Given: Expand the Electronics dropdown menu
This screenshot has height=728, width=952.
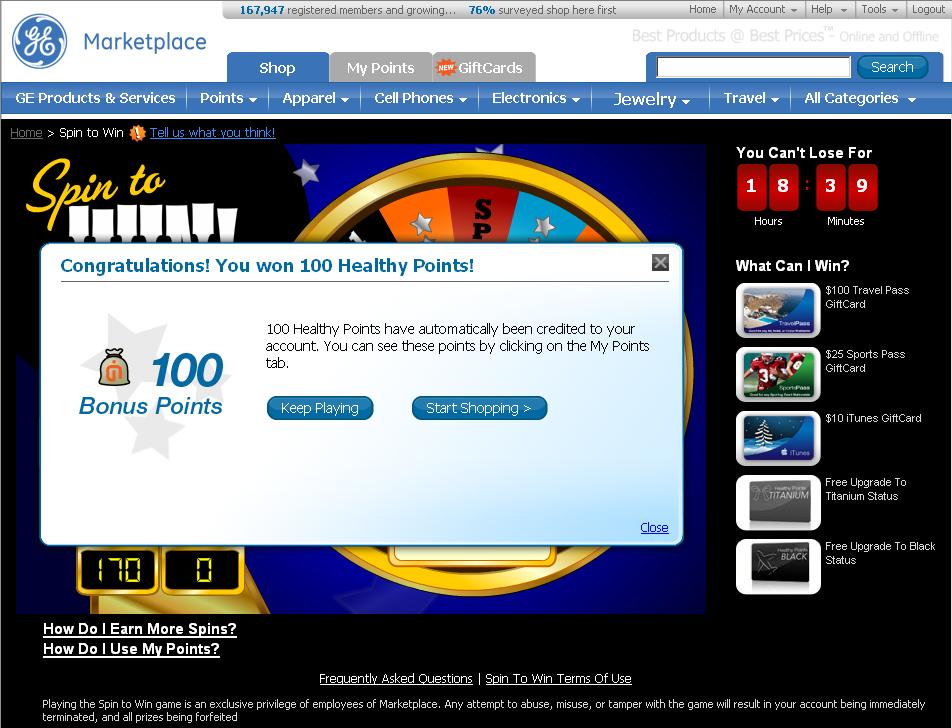Looking at the screenshot, I should point(536,98).
